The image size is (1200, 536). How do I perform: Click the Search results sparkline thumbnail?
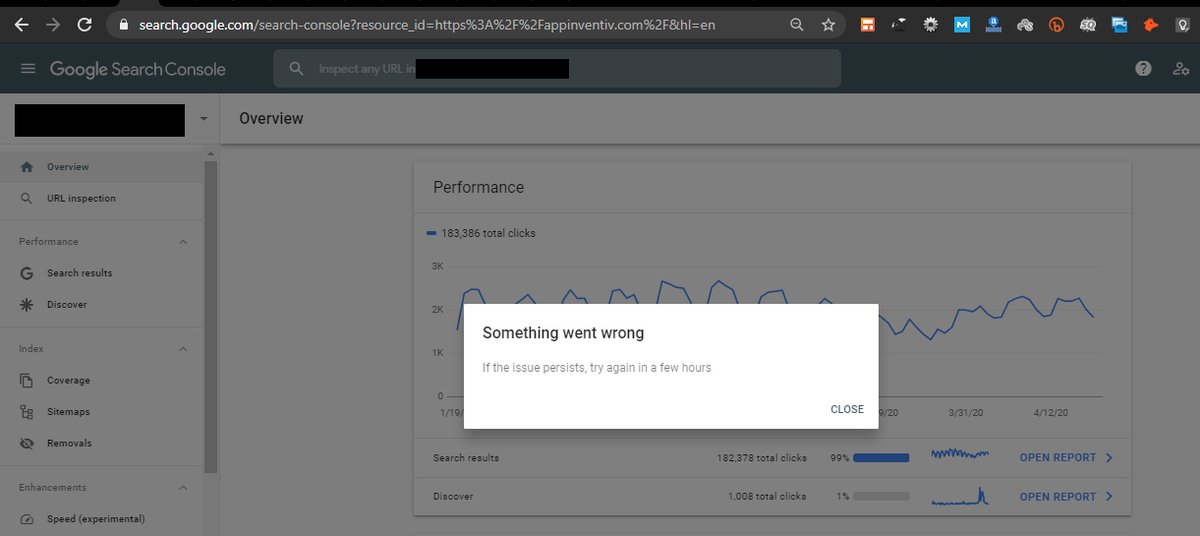tap(960, 456)
